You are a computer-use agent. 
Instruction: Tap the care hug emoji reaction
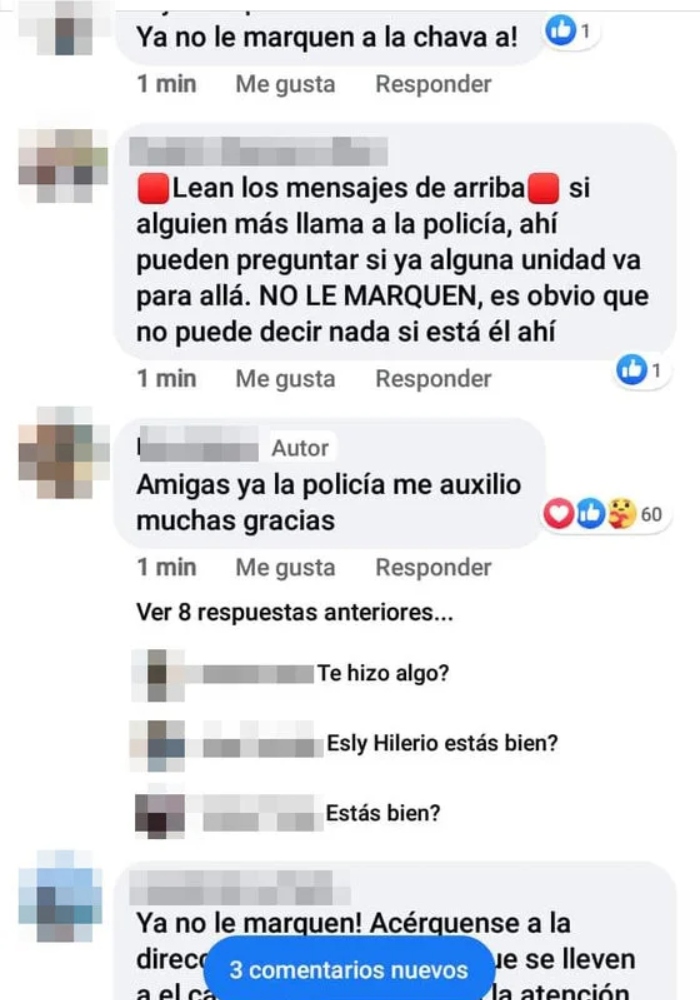tap(622, 514)
